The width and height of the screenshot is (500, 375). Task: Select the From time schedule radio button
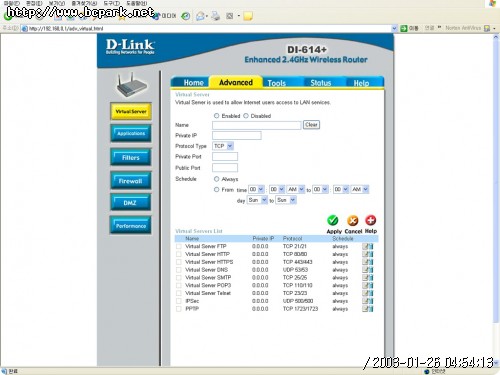(x=216, y=189)
